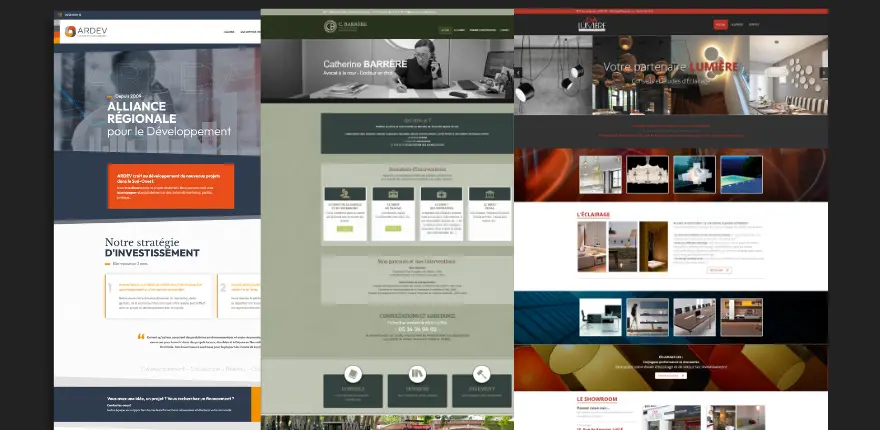Click the green button in family law card

(345, 228)
